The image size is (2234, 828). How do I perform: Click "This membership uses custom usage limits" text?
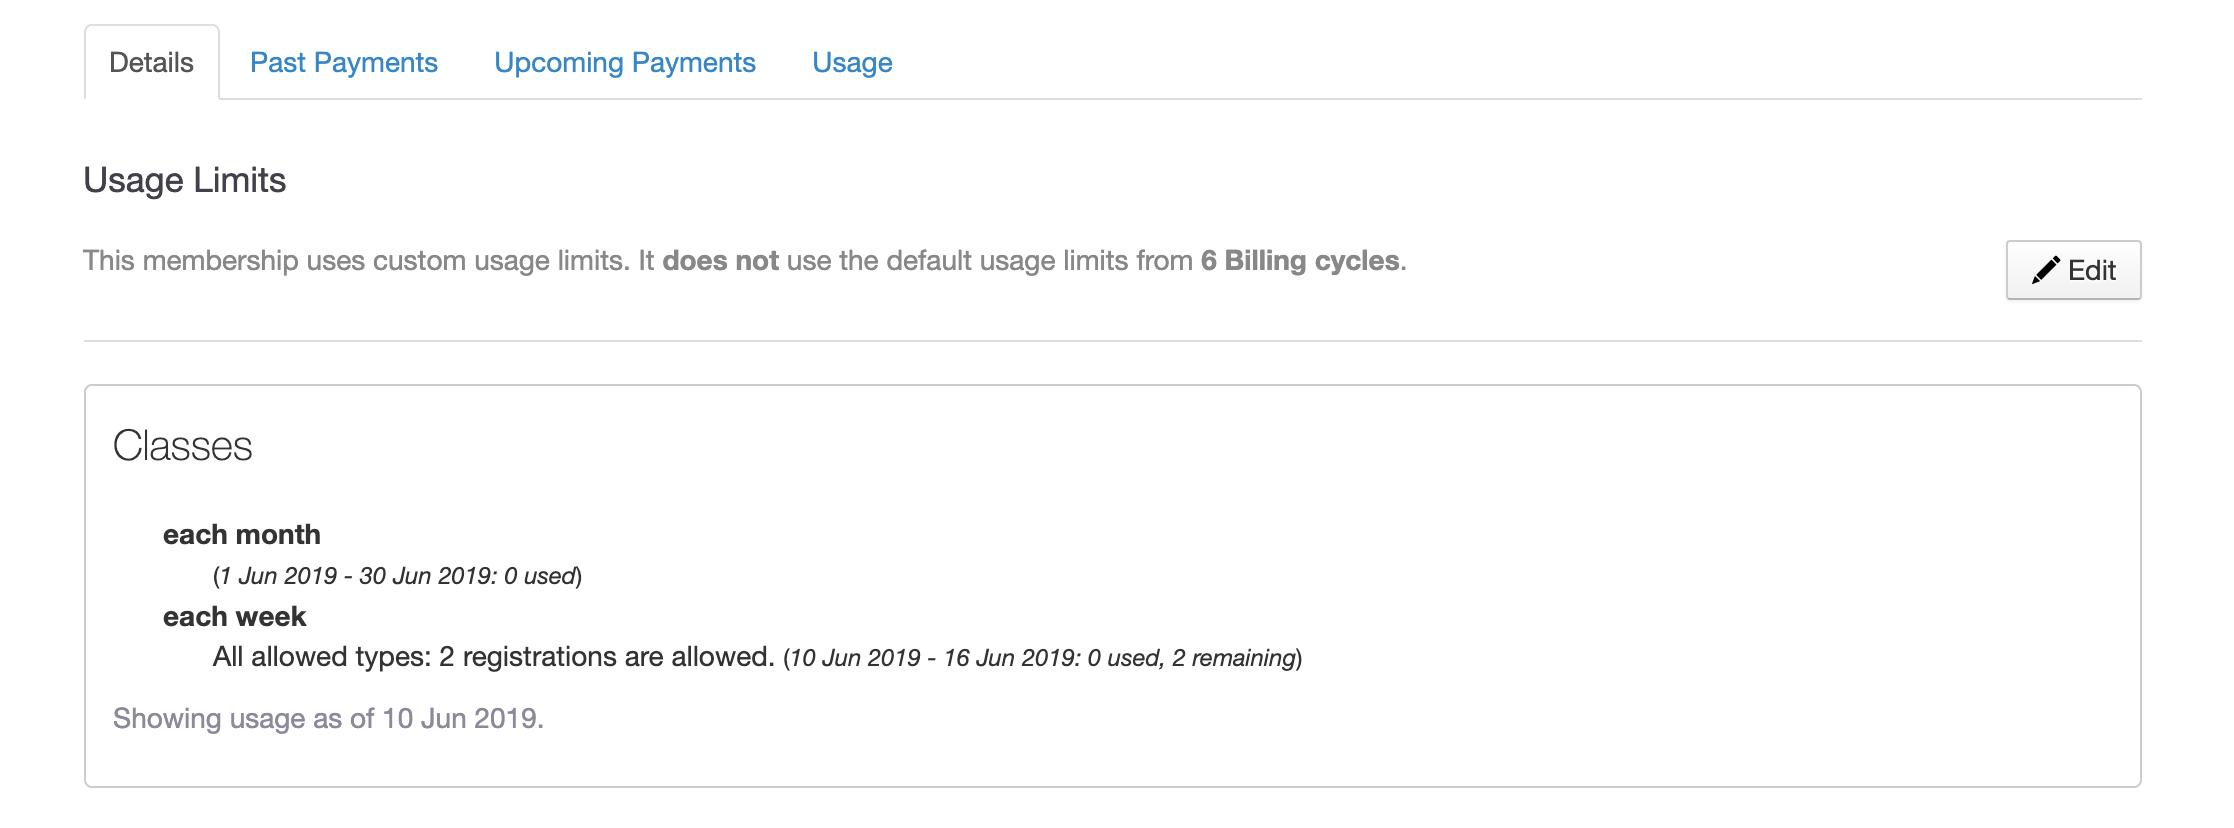356,261
